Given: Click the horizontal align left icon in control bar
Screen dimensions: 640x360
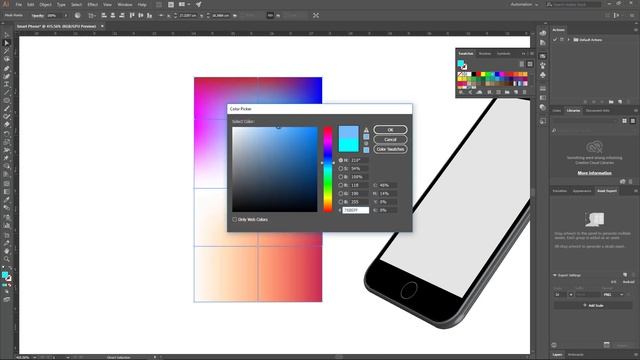Looking at the screenshot, I should coord(104,16).
